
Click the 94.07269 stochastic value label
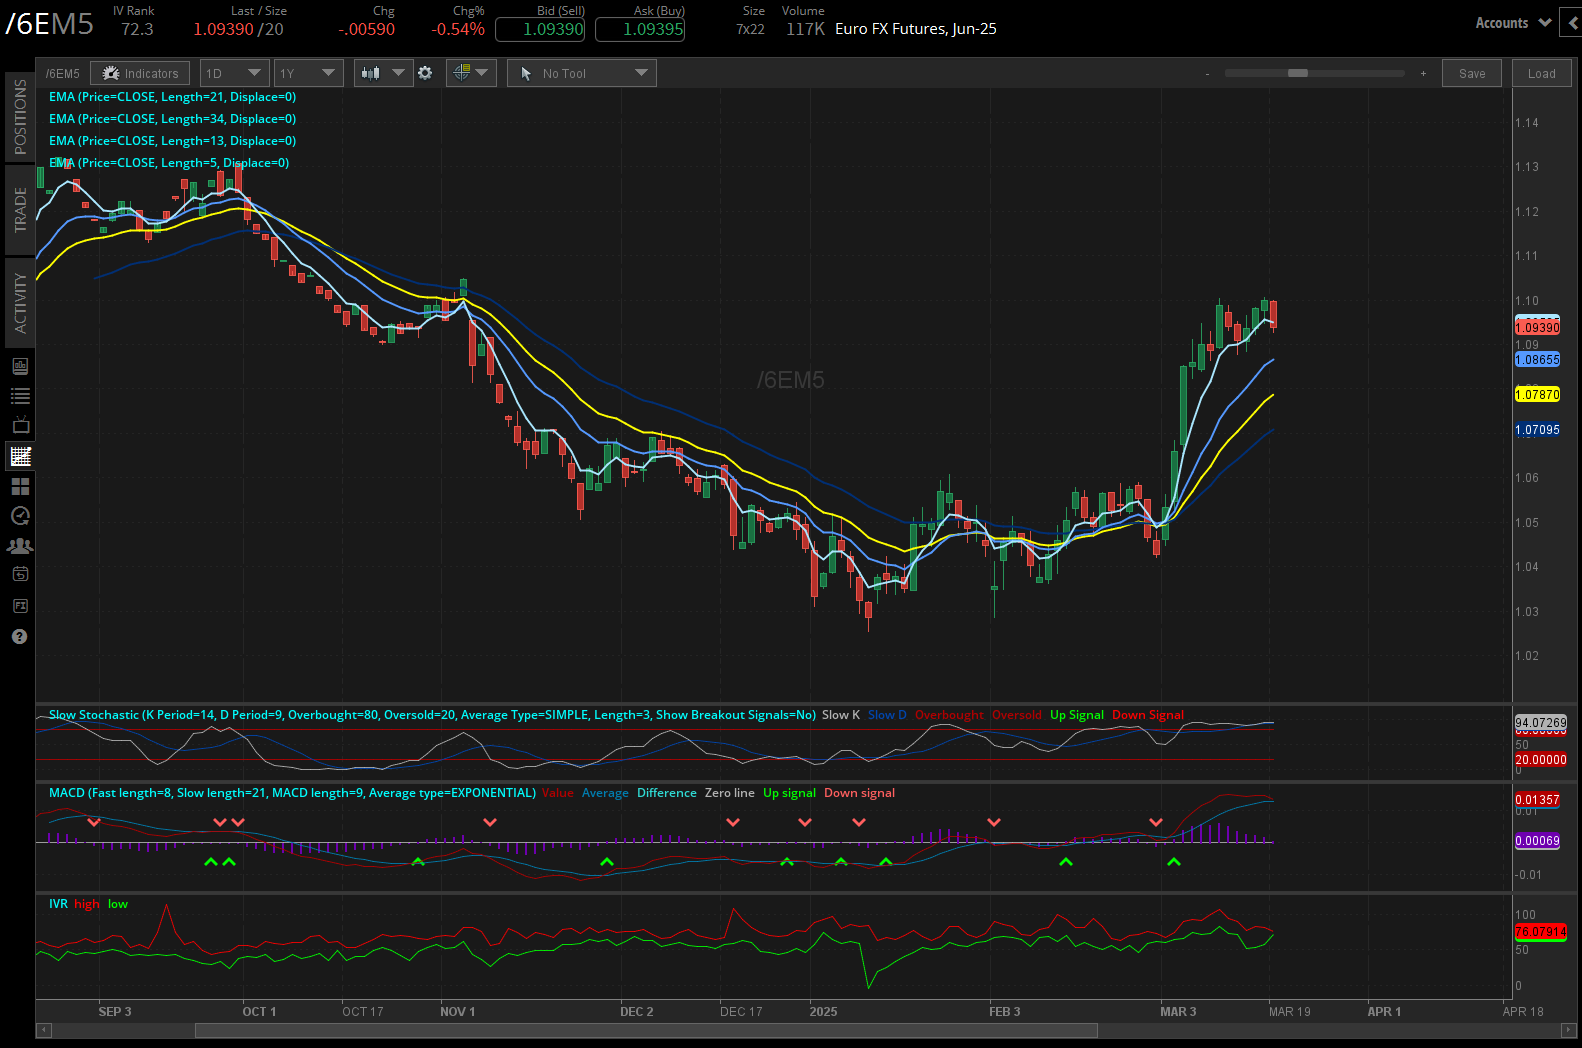coord(1541,722)
